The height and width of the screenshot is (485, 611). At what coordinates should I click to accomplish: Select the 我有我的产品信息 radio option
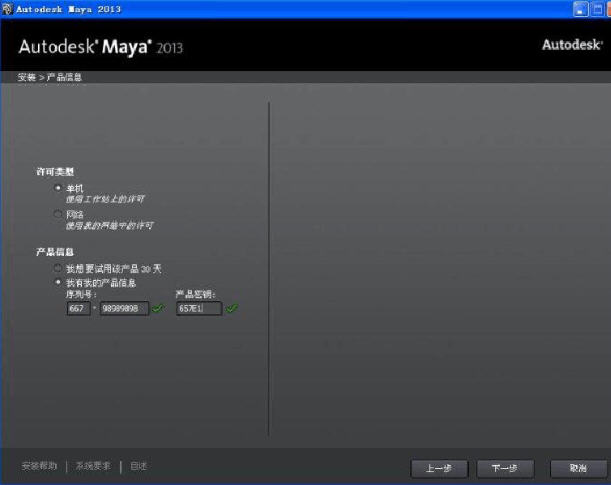[58, 282]
